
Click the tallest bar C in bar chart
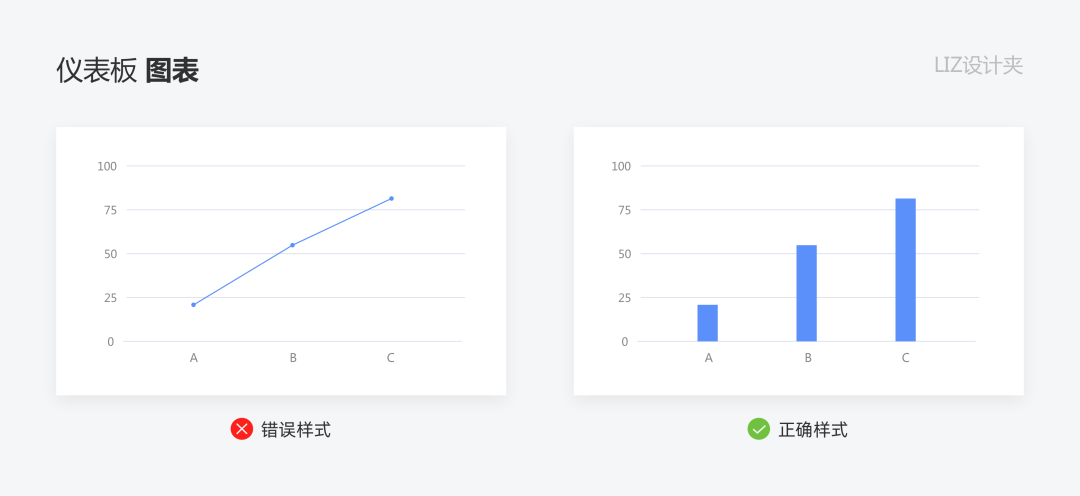tap(905, 270)
